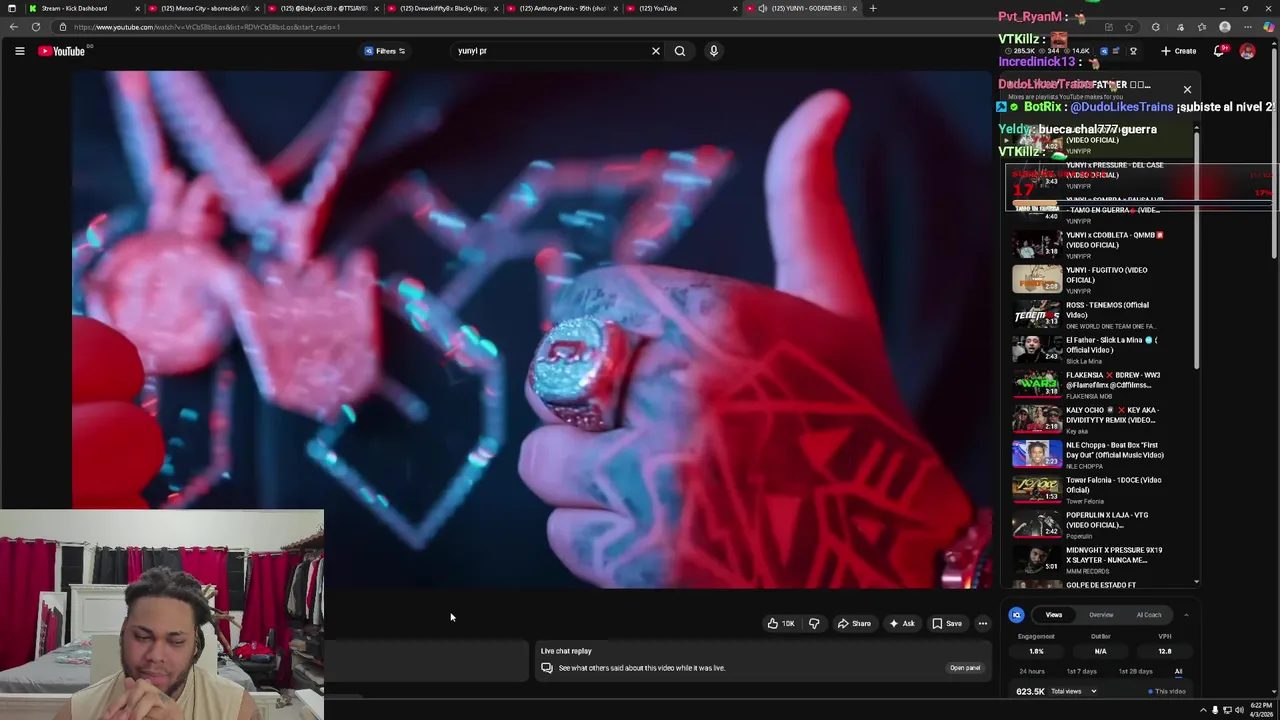Viewport: 1280px width, 720px height.
Task: Go to YouTube home via logo
Action: coord(62,51)
